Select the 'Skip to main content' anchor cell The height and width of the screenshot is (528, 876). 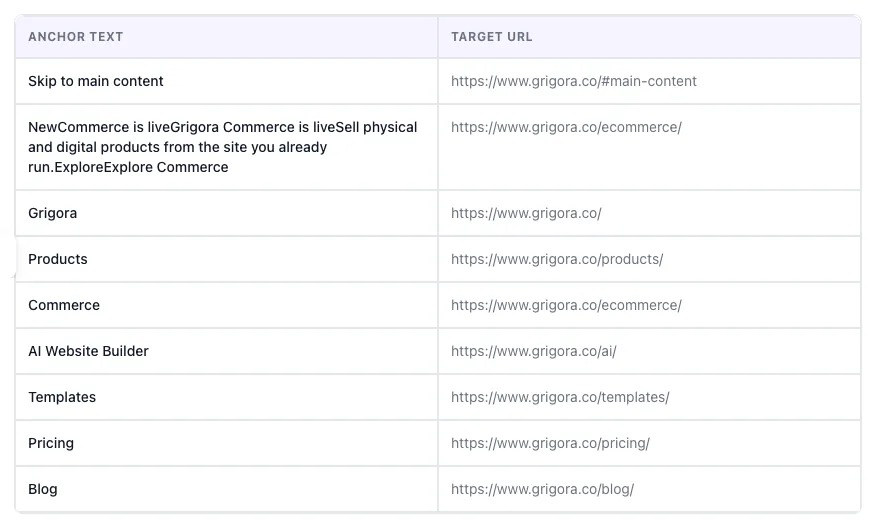pyautogui.click(x=226, y=81)
